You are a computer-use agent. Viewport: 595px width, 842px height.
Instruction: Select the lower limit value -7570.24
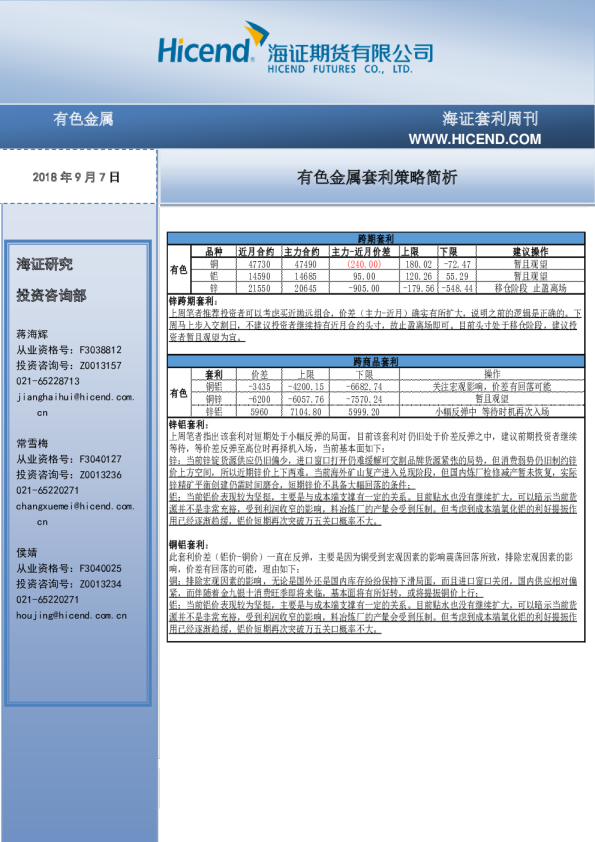click(x=364, y=399)
